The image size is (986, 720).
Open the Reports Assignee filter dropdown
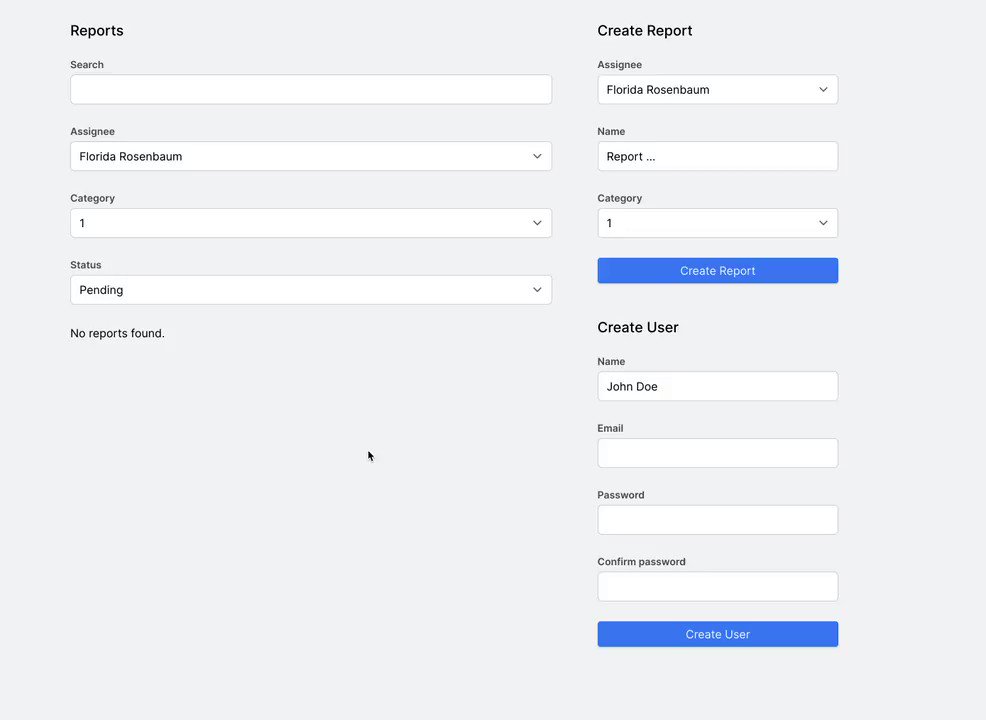coord(310,156)
